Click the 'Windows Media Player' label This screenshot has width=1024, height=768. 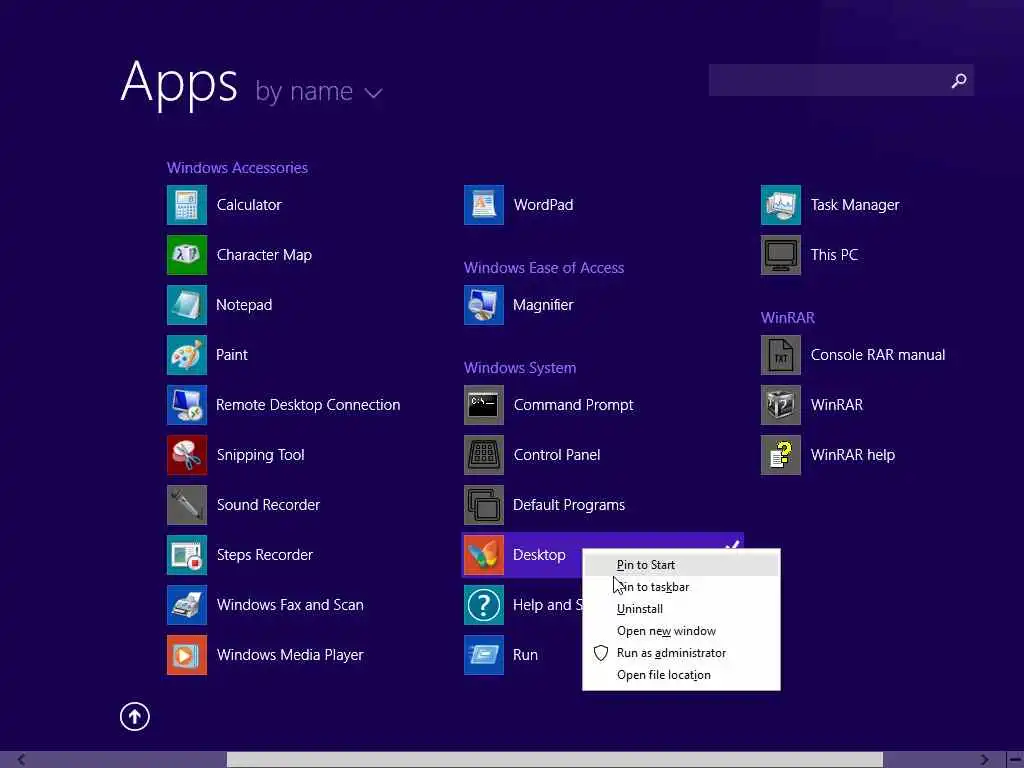290,655
